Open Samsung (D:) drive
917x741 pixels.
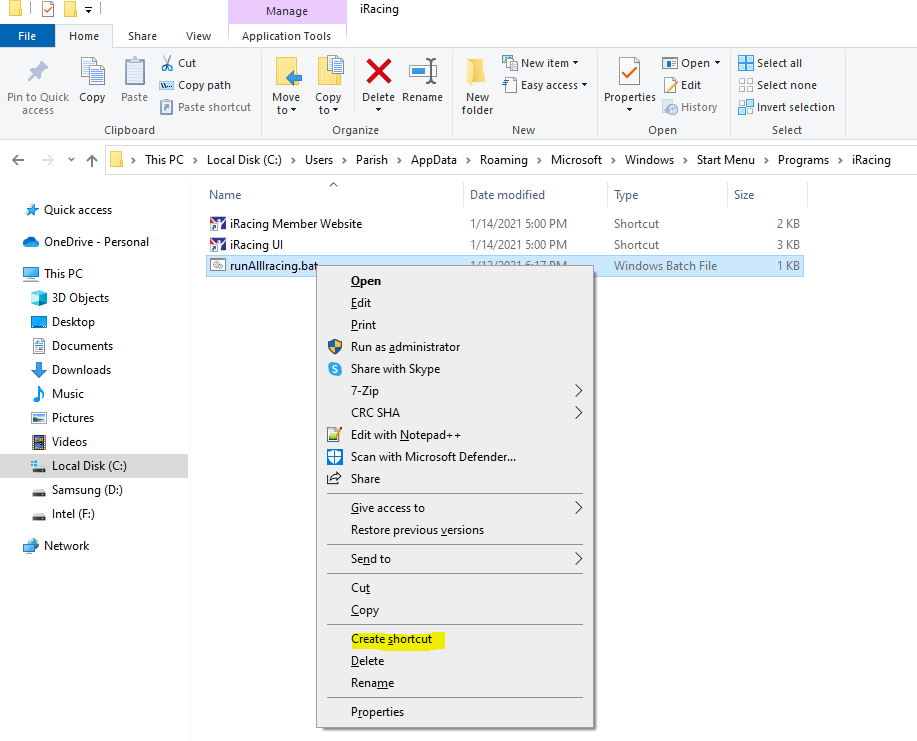tap(77, 490)
